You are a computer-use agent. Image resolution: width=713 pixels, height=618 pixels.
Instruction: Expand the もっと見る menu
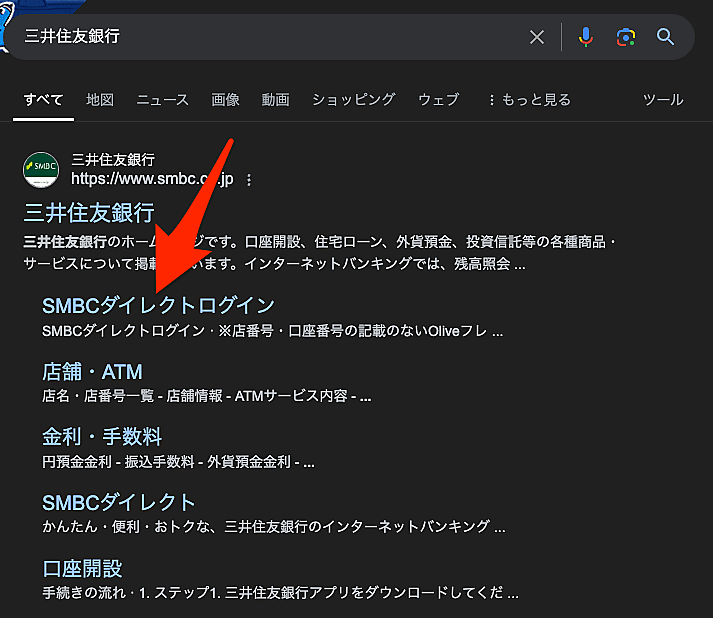pos(530,99)
